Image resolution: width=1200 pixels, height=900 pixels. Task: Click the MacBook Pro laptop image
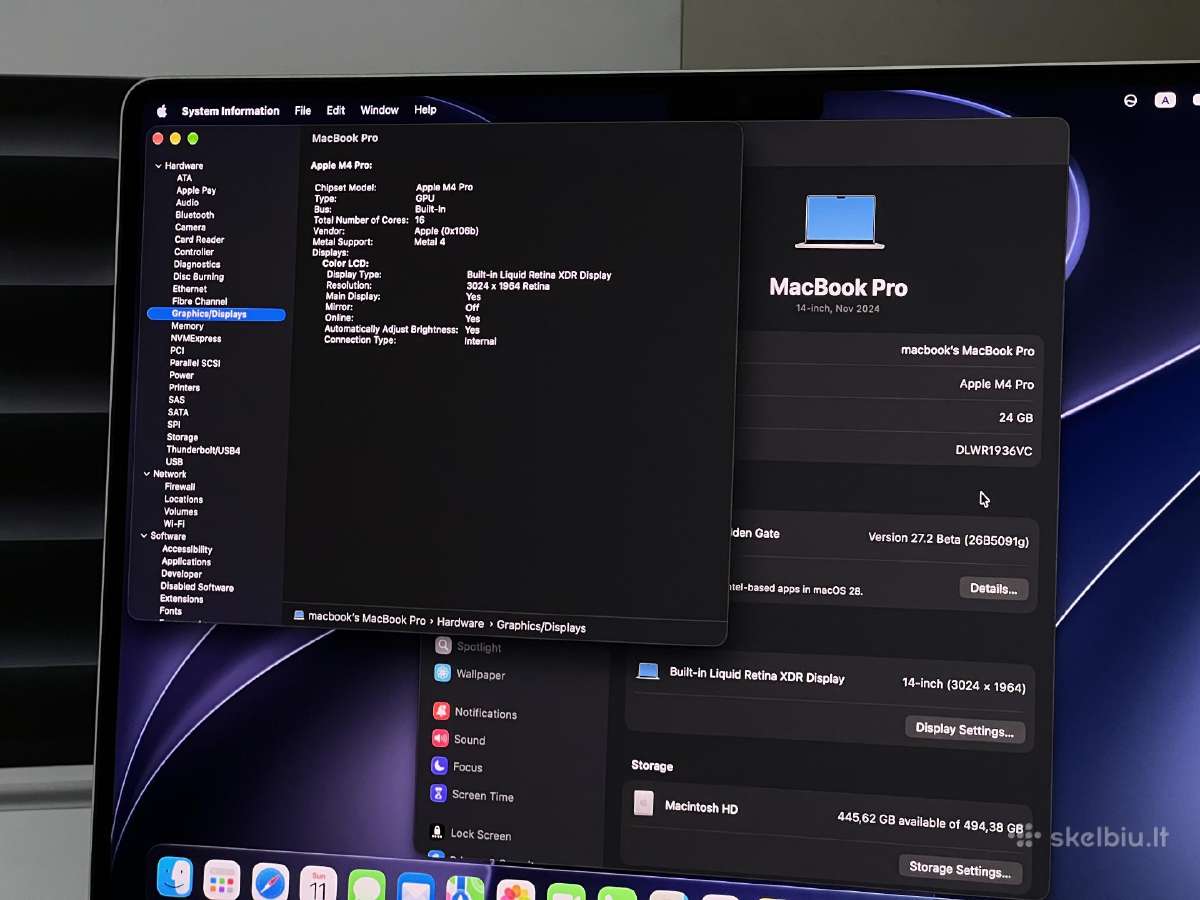[840, 221]
